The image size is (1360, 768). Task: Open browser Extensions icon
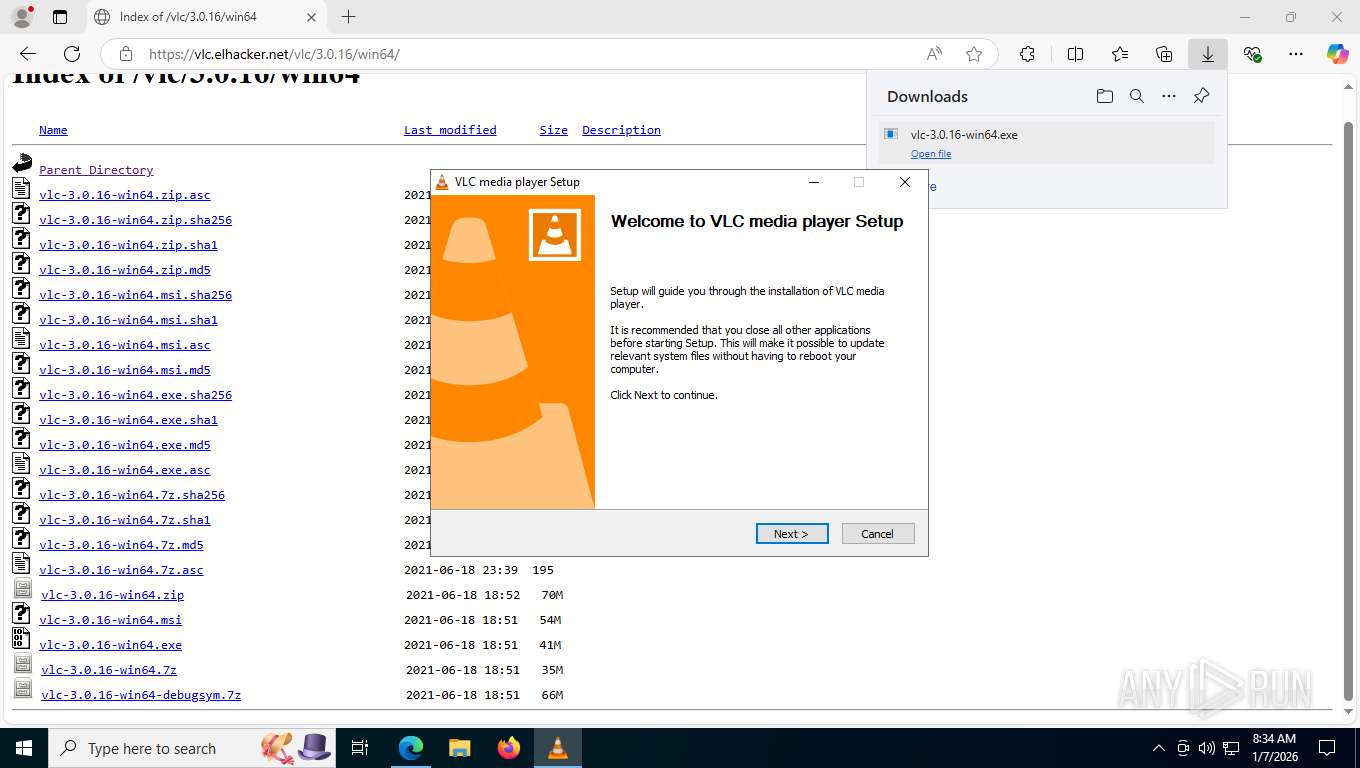(1027, 54)
